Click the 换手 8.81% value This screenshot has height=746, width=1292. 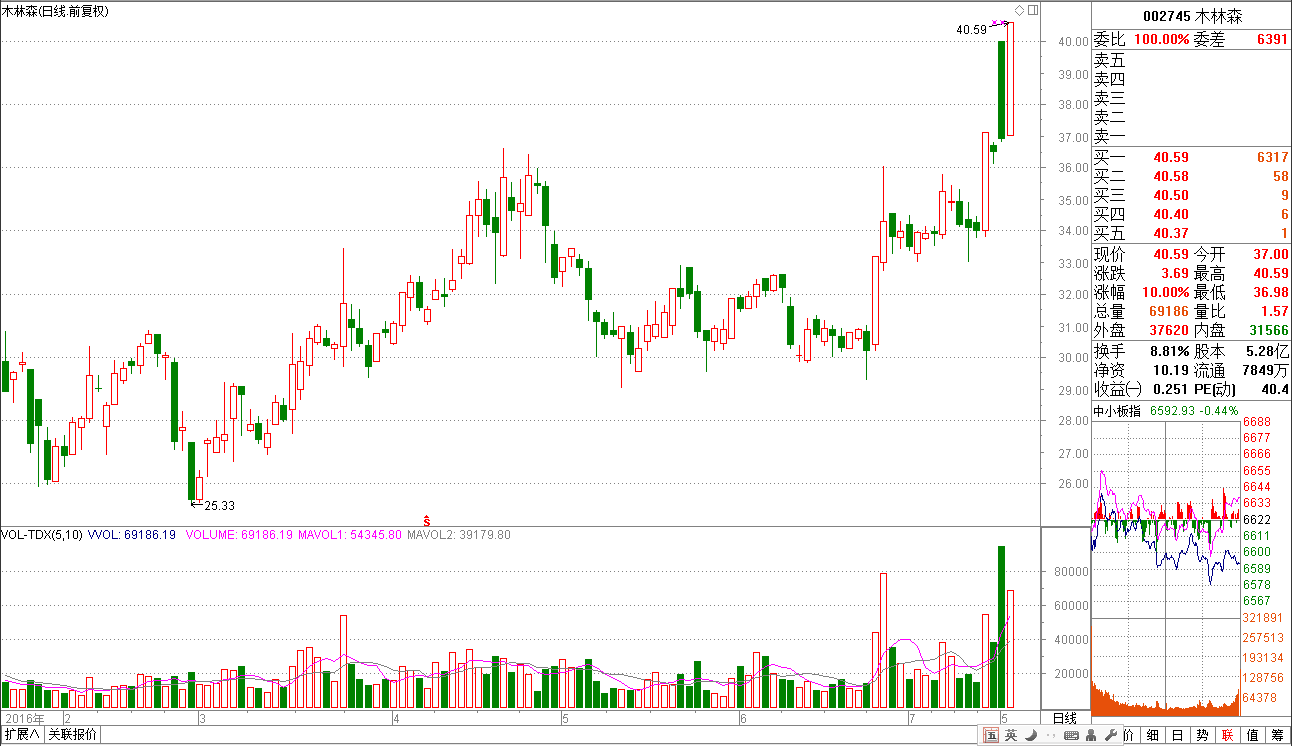(1169, 351)
